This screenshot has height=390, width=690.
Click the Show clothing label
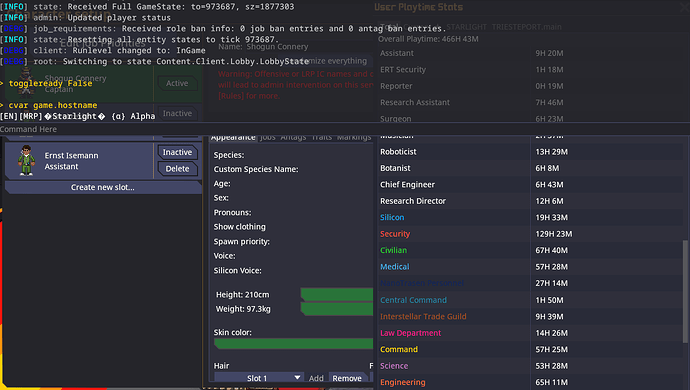239,227
